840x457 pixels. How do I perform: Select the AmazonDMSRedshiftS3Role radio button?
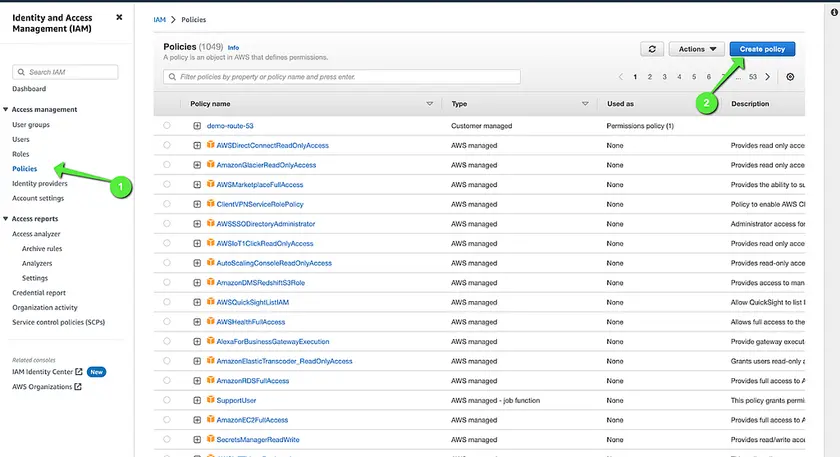click(x=167, y=282)
